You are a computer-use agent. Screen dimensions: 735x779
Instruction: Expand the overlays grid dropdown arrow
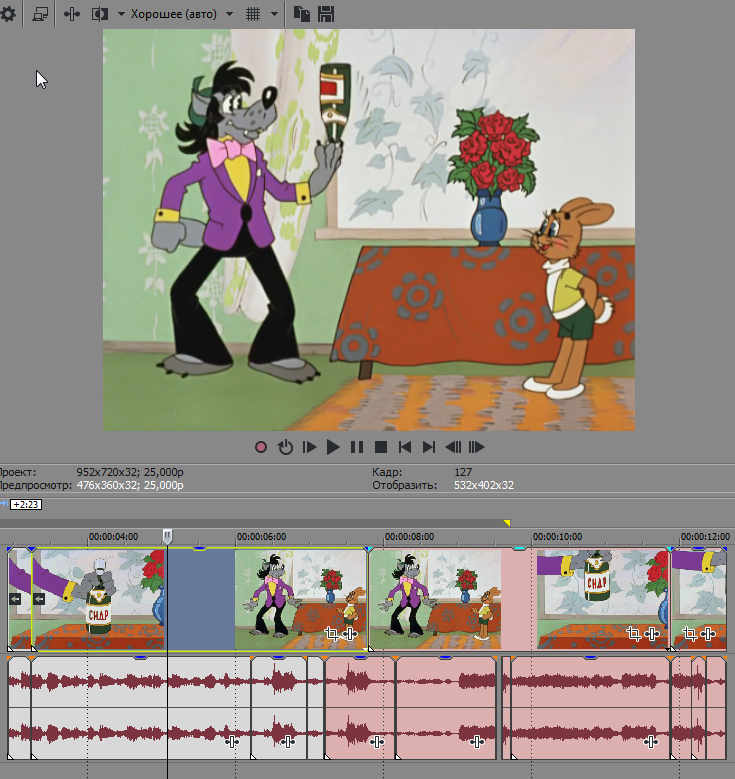click(274, 14)
